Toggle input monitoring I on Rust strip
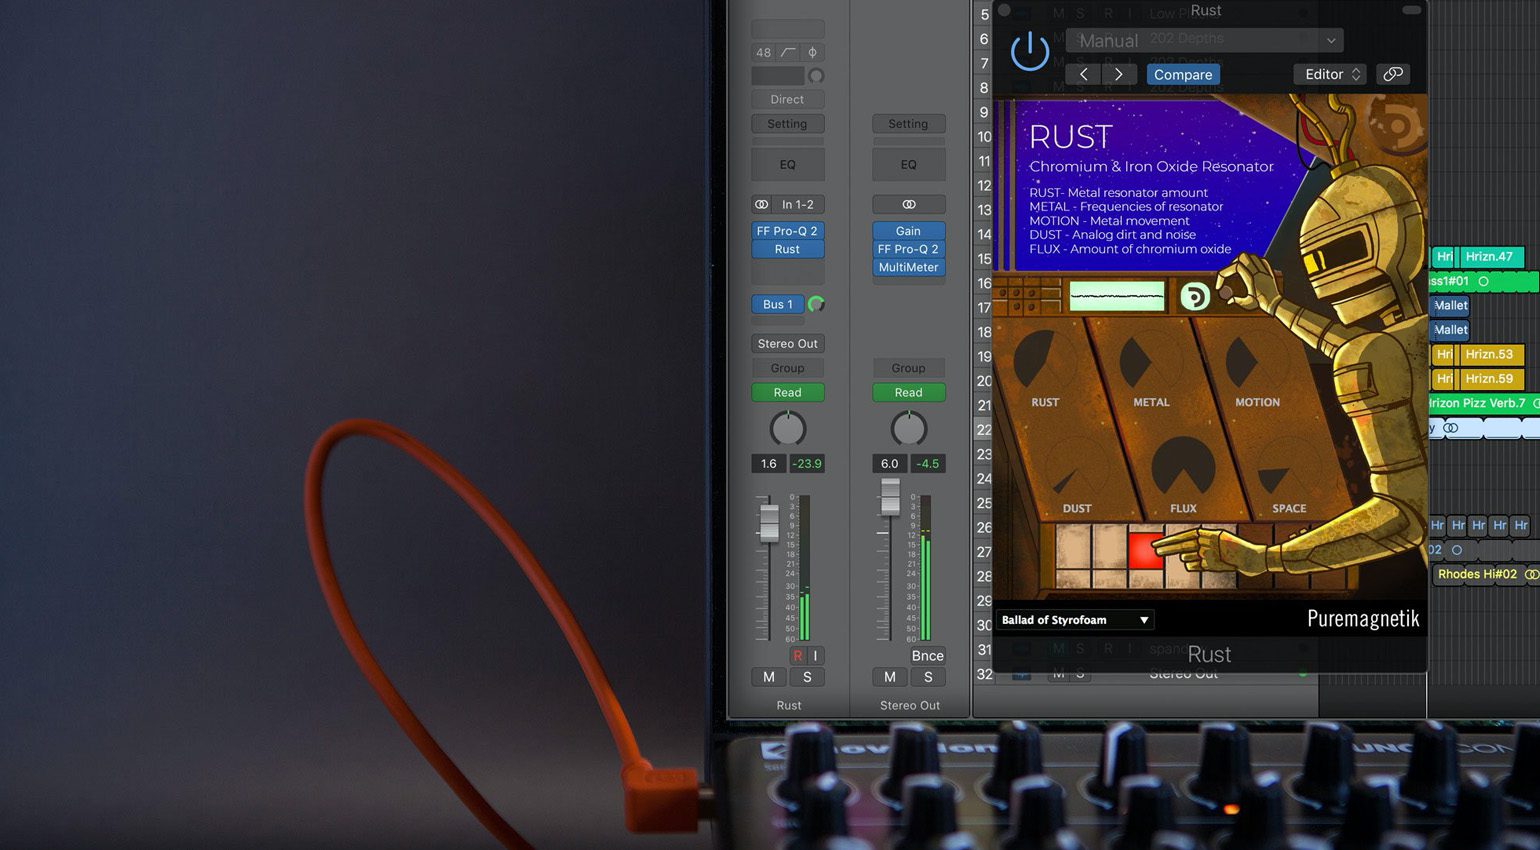This screenshot has height=850, width=1540. [x=815, y=656]
